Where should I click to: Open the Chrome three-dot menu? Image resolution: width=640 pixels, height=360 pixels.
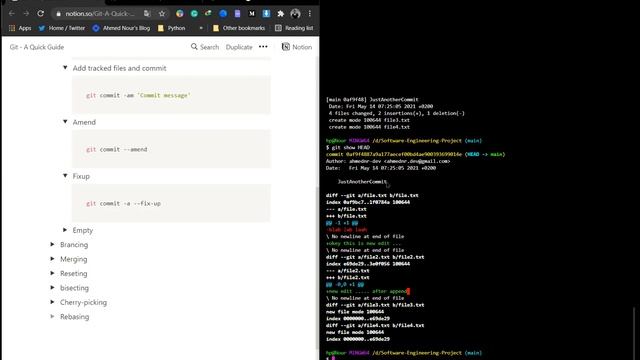pyautogui.click(x=310, y=13)
